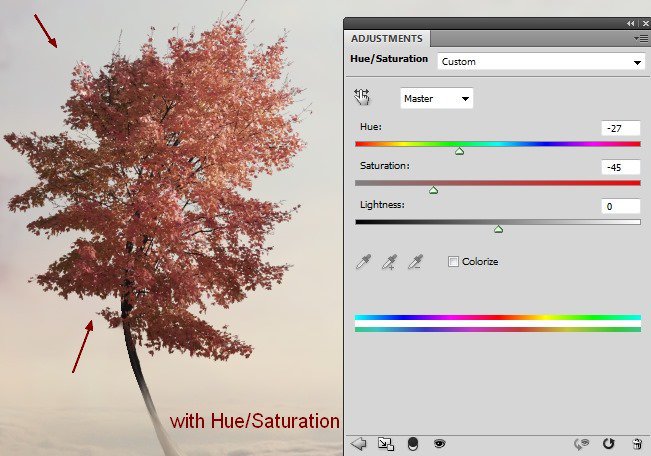The image size is (651, 456).
Task: Toggle adjustment layer visibility eye
Action: click(x=438, y=443)
